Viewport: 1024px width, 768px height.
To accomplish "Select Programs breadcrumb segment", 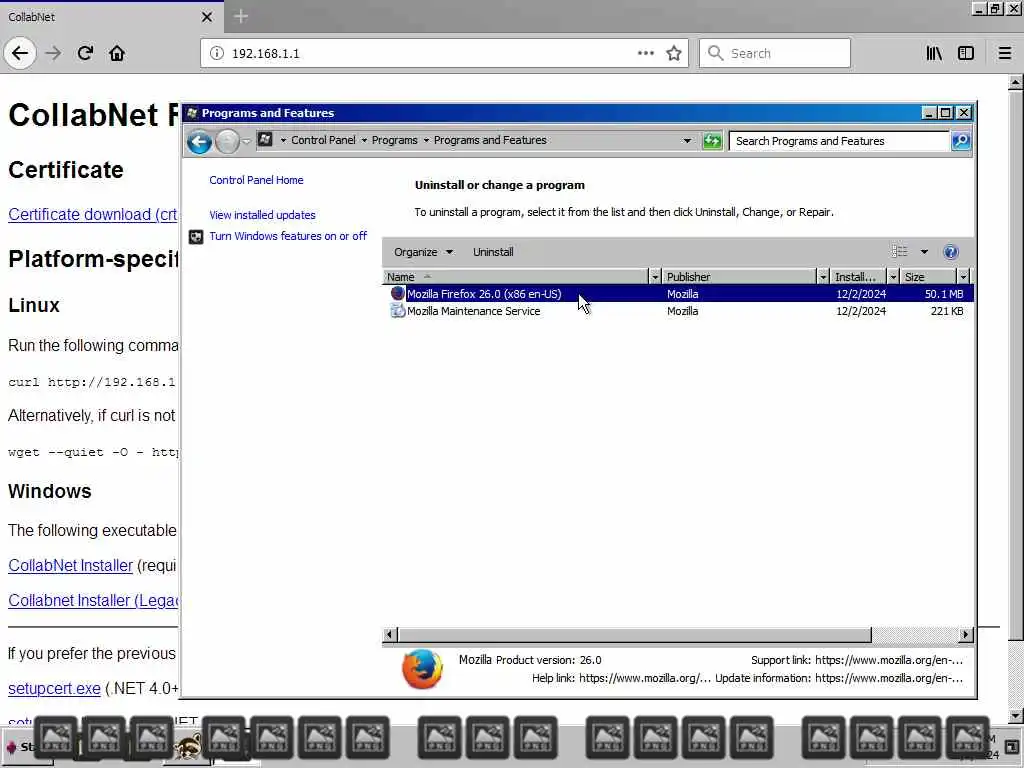I will pyautogui.click(x=394, y=140).
